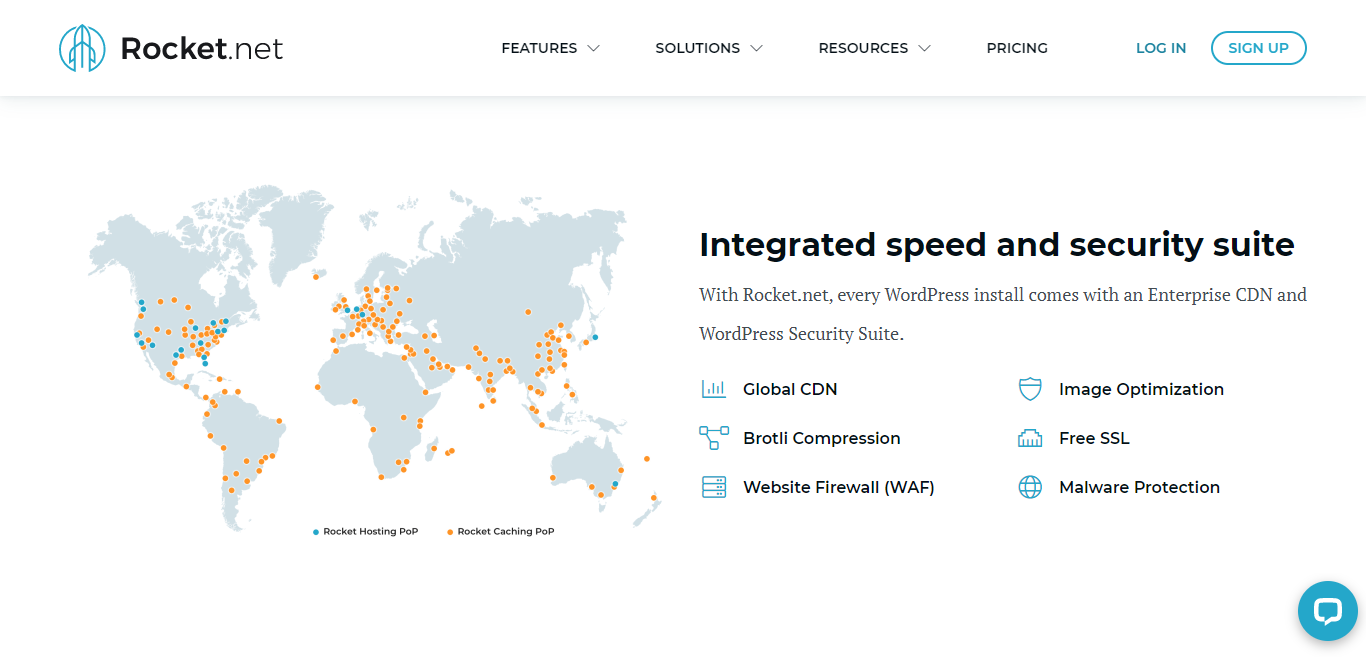Click the 'Rocket Caching PoP' legend label
The height and width of the screenshot is (657, 1366).
506,532
